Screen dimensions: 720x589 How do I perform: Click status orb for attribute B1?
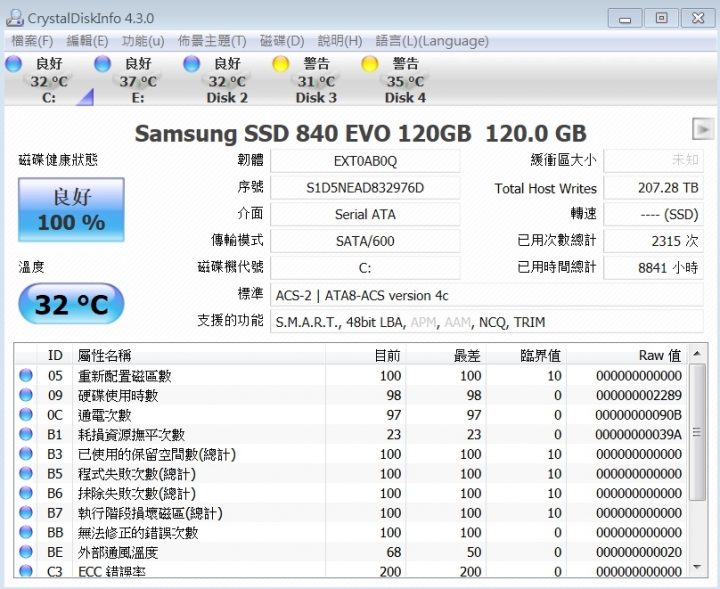[x=26, y=434]
